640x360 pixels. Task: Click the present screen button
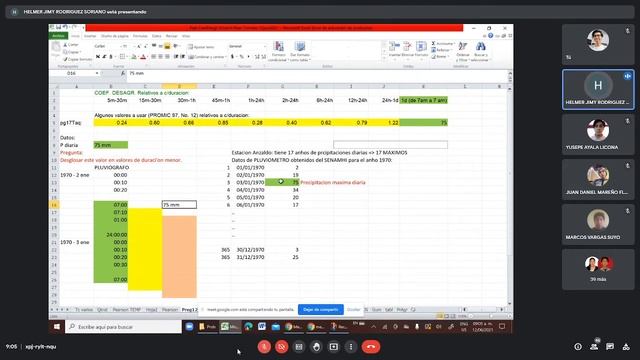[333, 347]
